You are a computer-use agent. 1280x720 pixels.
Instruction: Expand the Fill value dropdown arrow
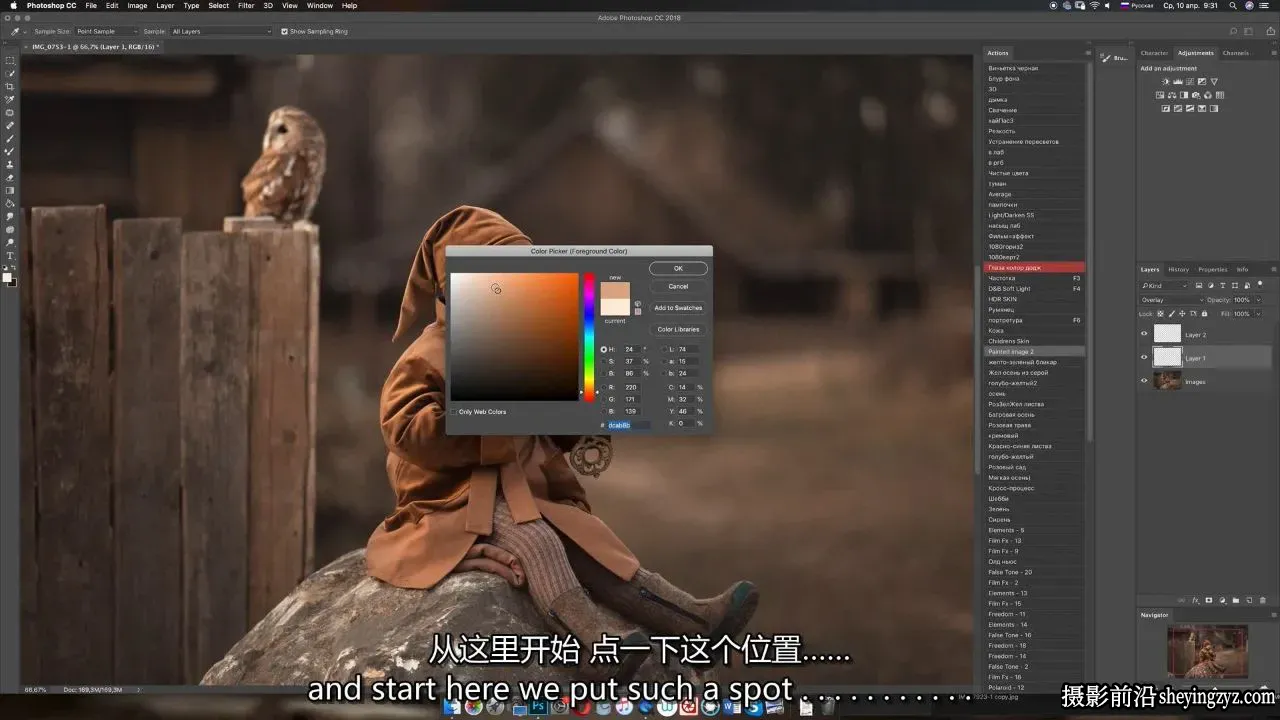(1257, 314)
